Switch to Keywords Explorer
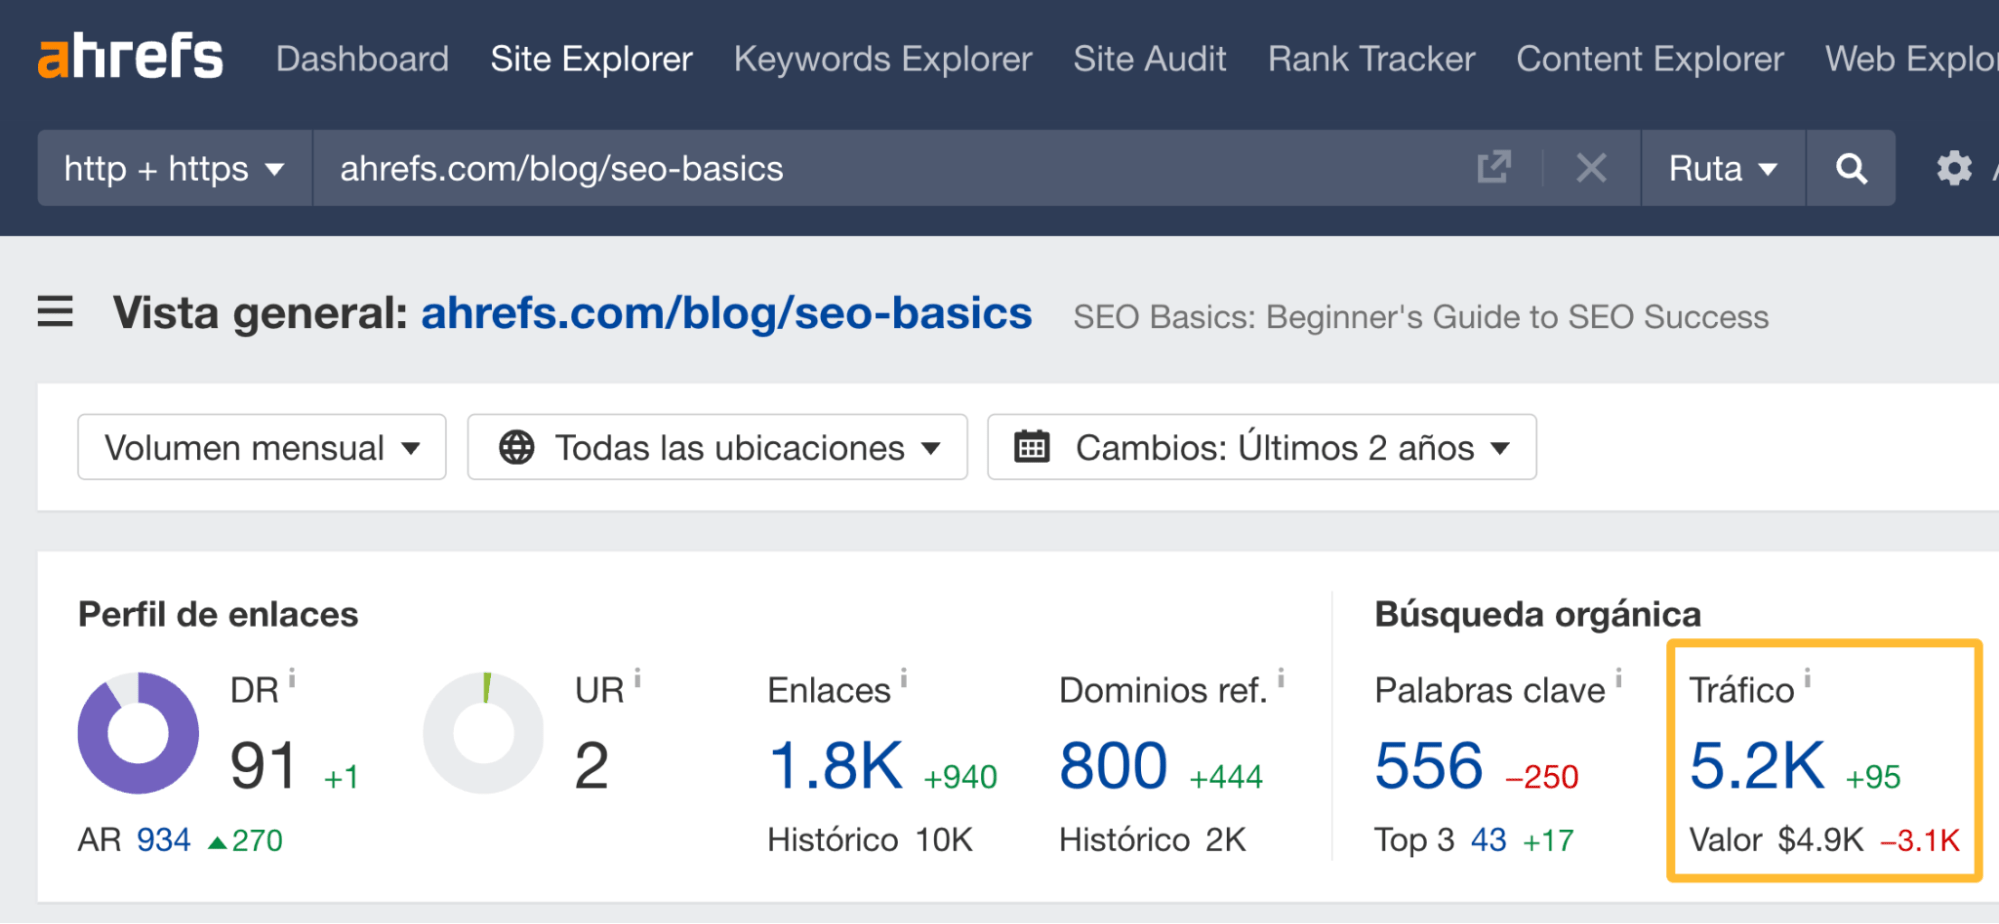 (x=883, y=58)
